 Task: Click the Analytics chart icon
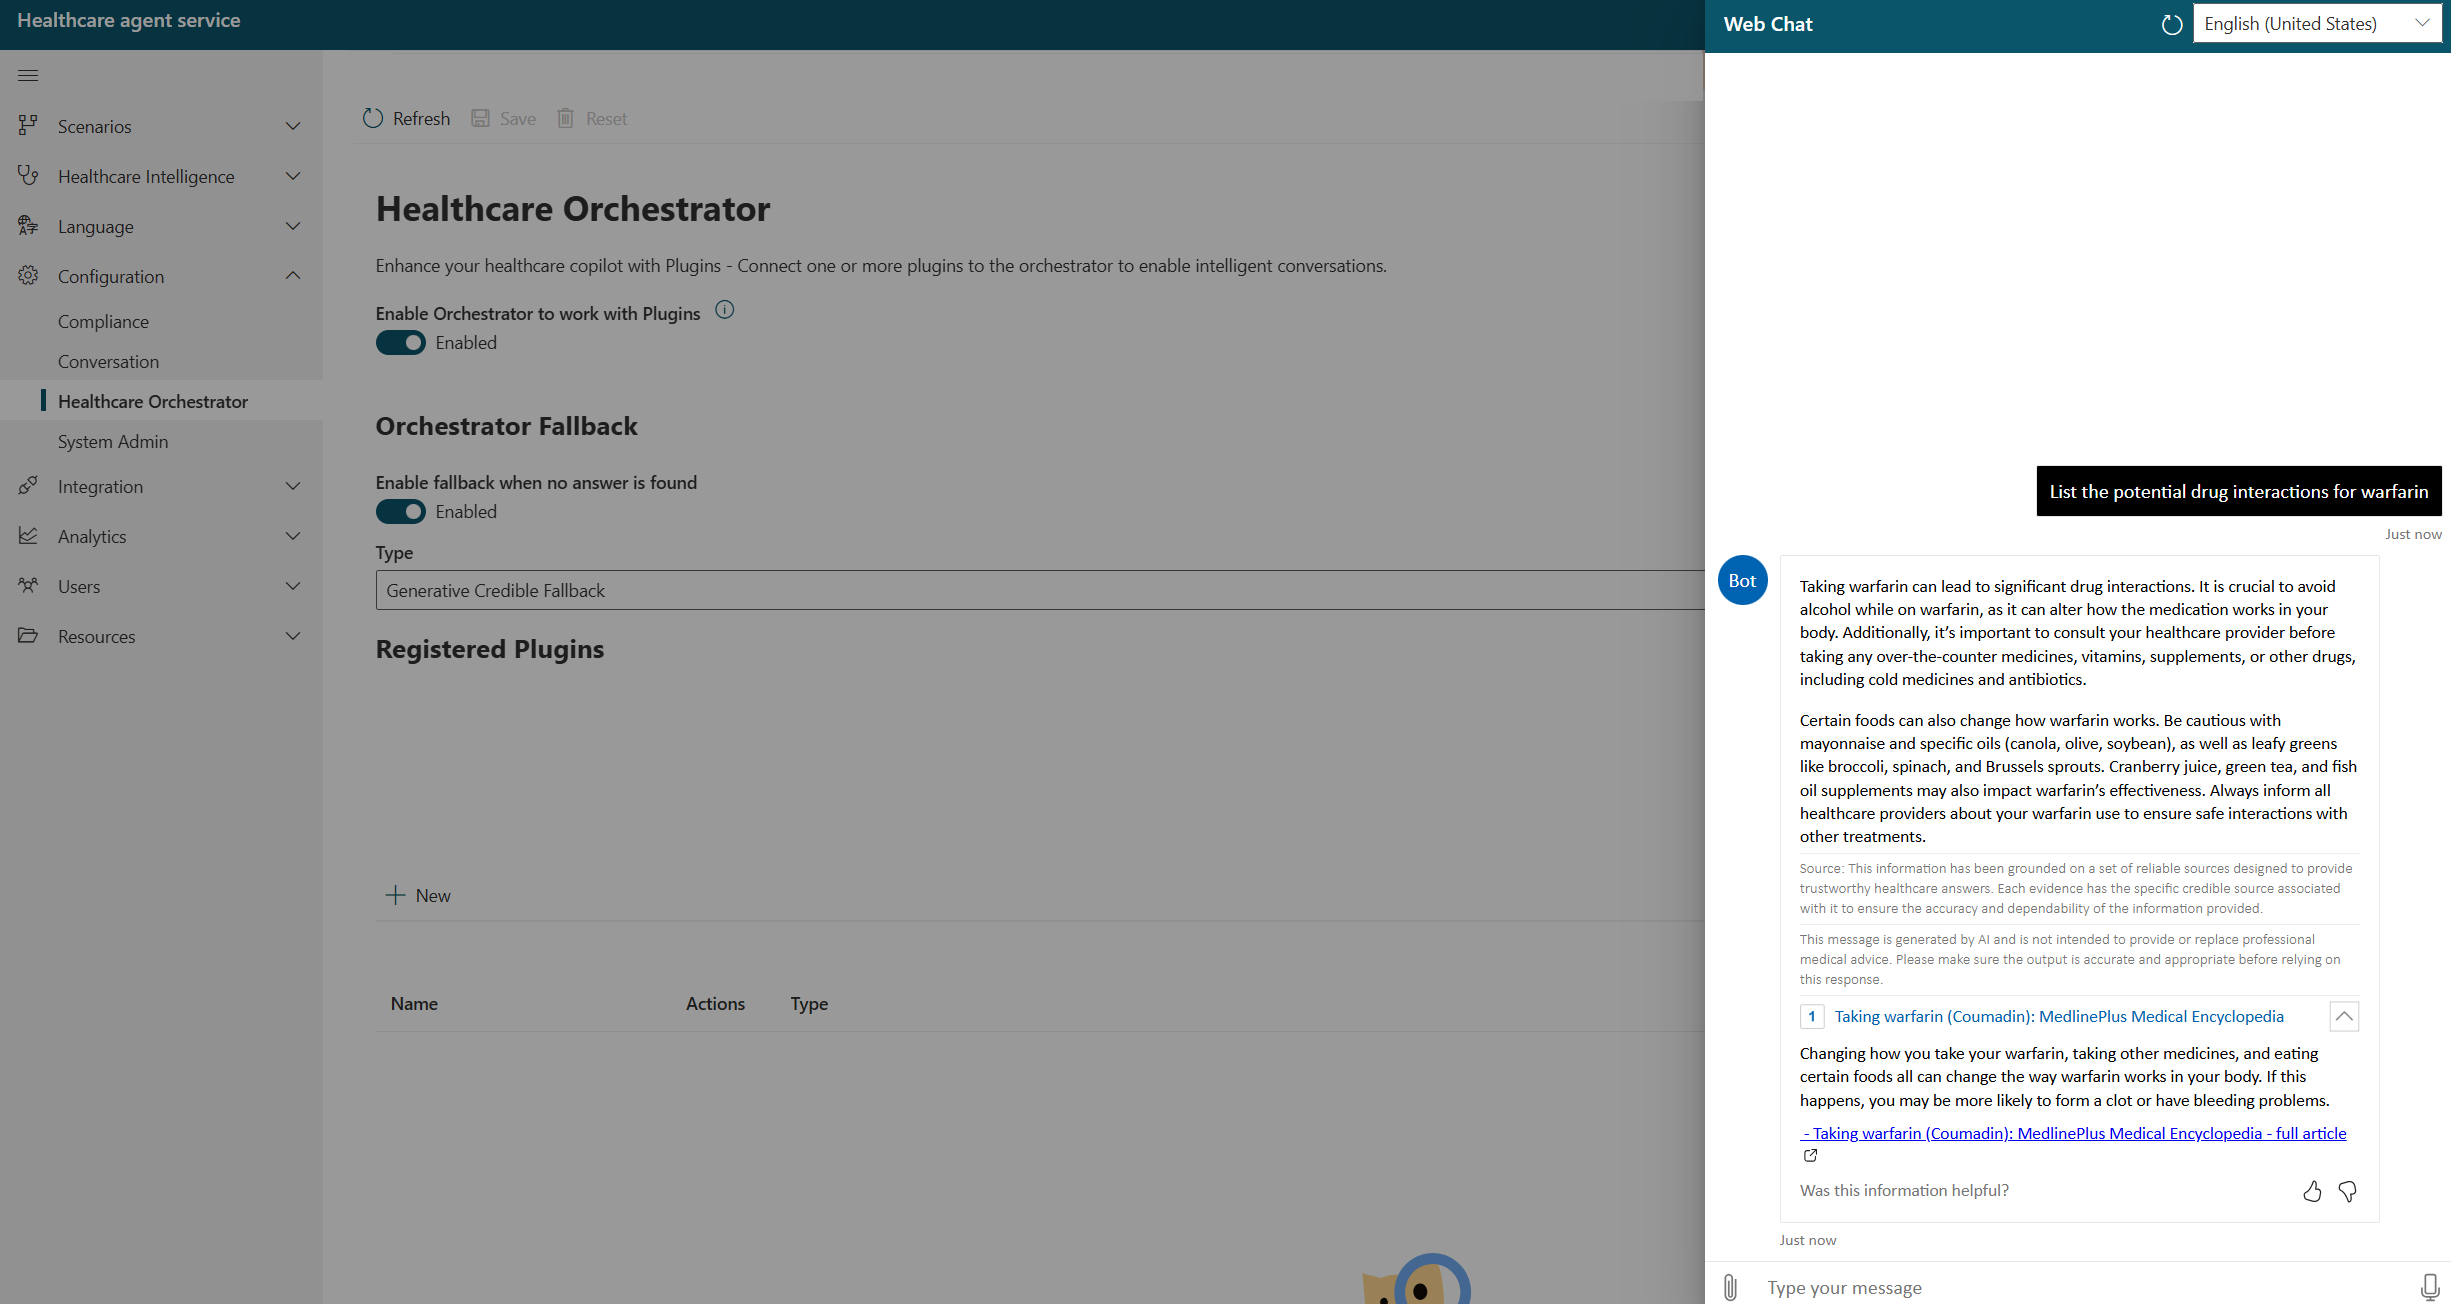click(27, 536)
